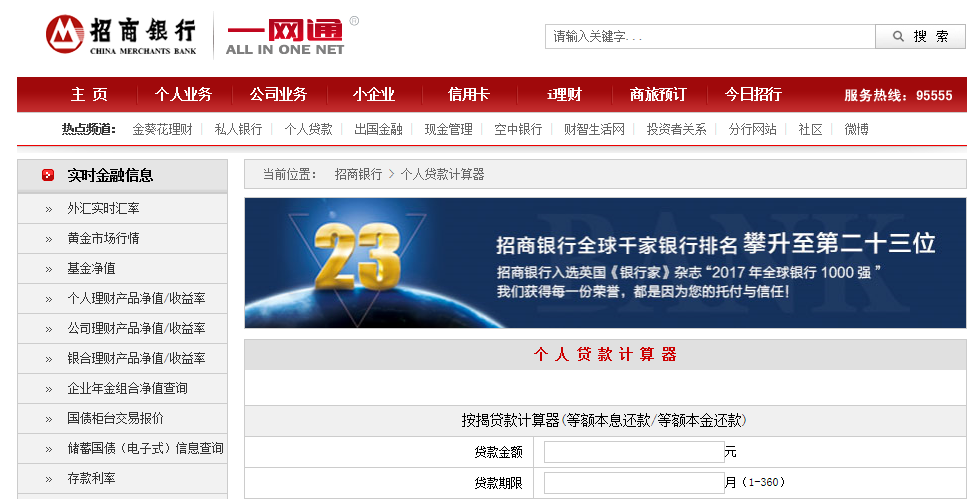Viewport: 969px width, 499px height.
Task: Open 国债柜台交易报价 in sidebar
Action: click(x=116, y=419)
